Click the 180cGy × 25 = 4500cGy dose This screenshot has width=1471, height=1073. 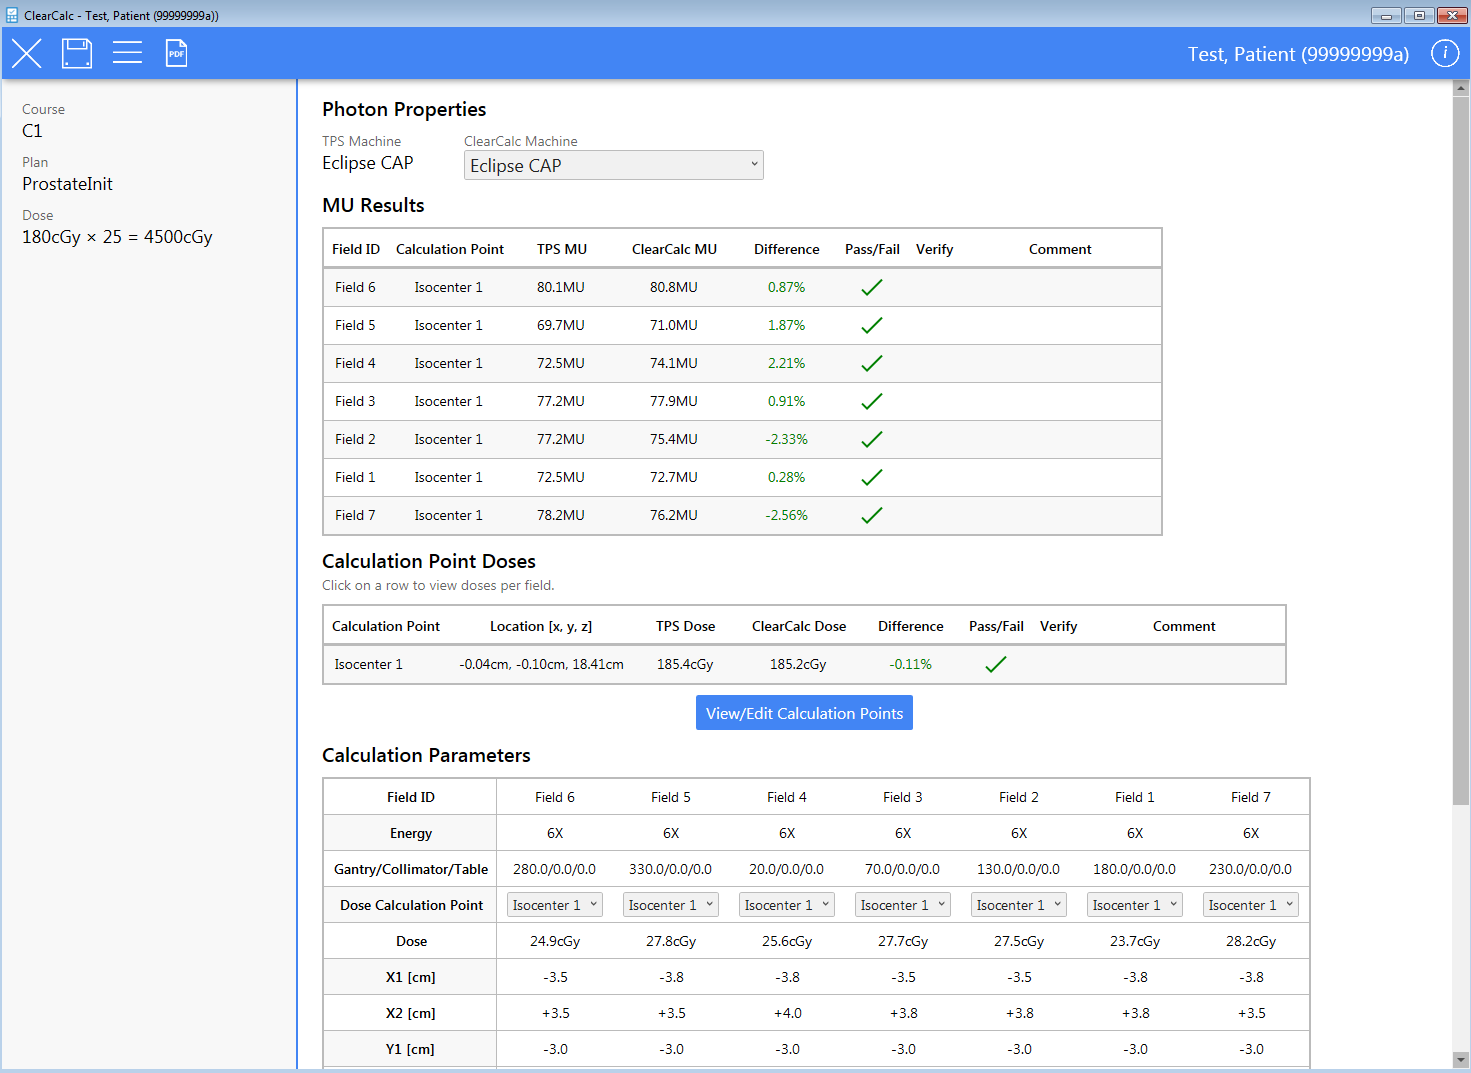click(117, 237)
